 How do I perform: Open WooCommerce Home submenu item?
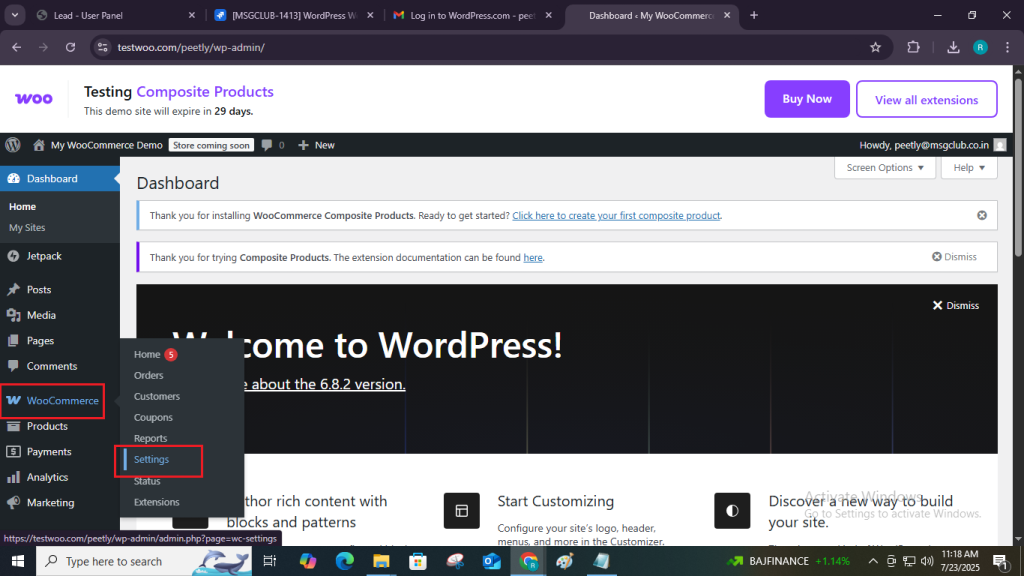click(147, 355)
